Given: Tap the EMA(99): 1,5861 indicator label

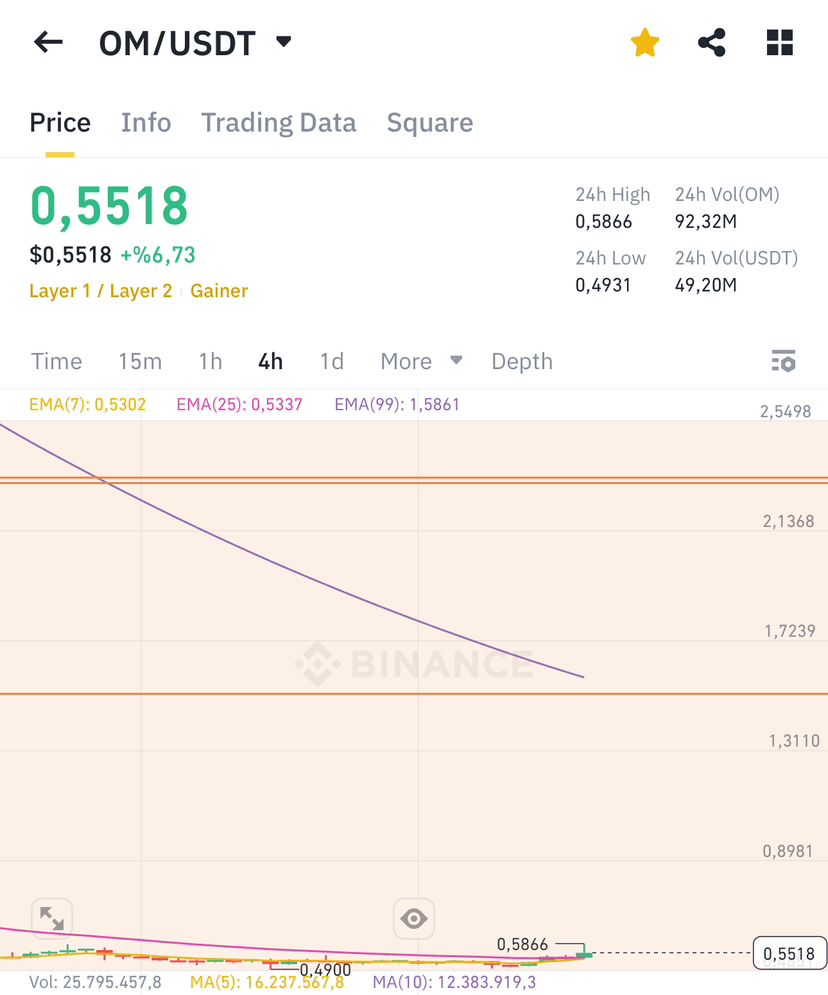Looking at the screenshot, I should (x=397, y=404).
